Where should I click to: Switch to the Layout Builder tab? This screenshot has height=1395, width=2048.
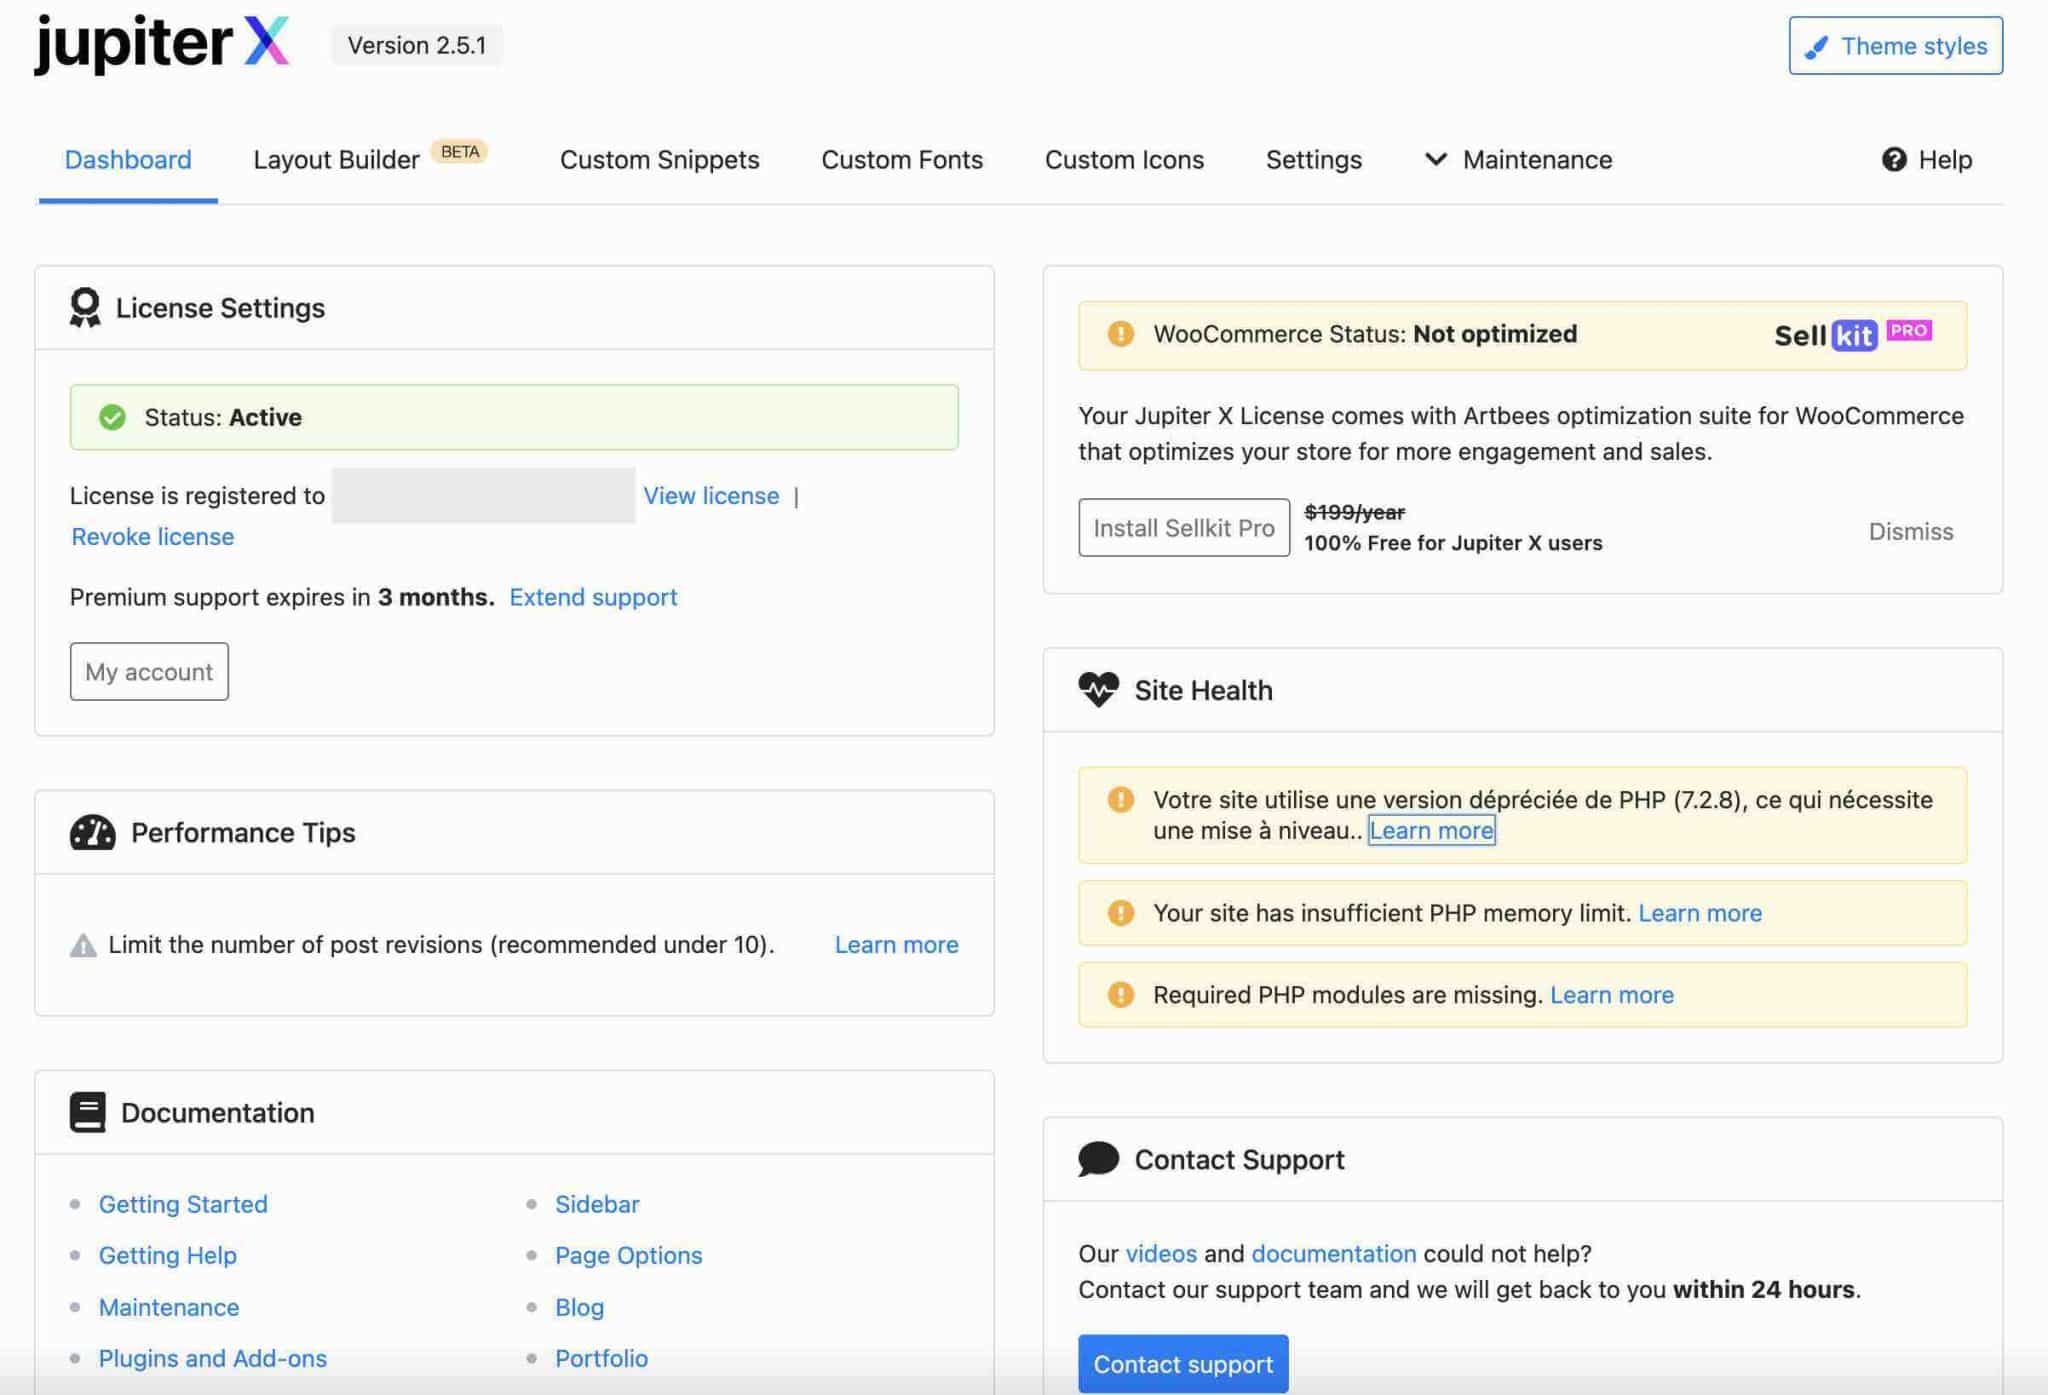click(336, 159)
